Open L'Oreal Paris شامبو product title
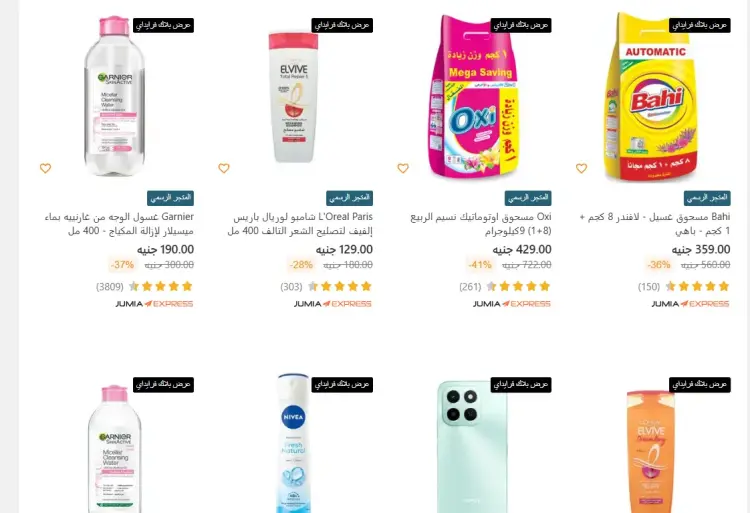This screenshot has width=750, height=513. [x=300, y=224]
